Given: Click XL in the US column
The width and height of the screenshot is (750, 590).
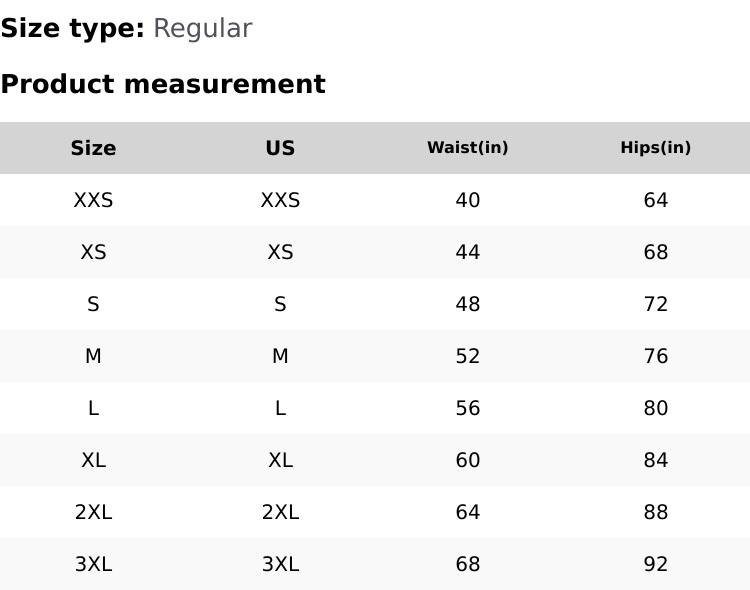Looking at the screenshot, I should (x=280, y=460).
